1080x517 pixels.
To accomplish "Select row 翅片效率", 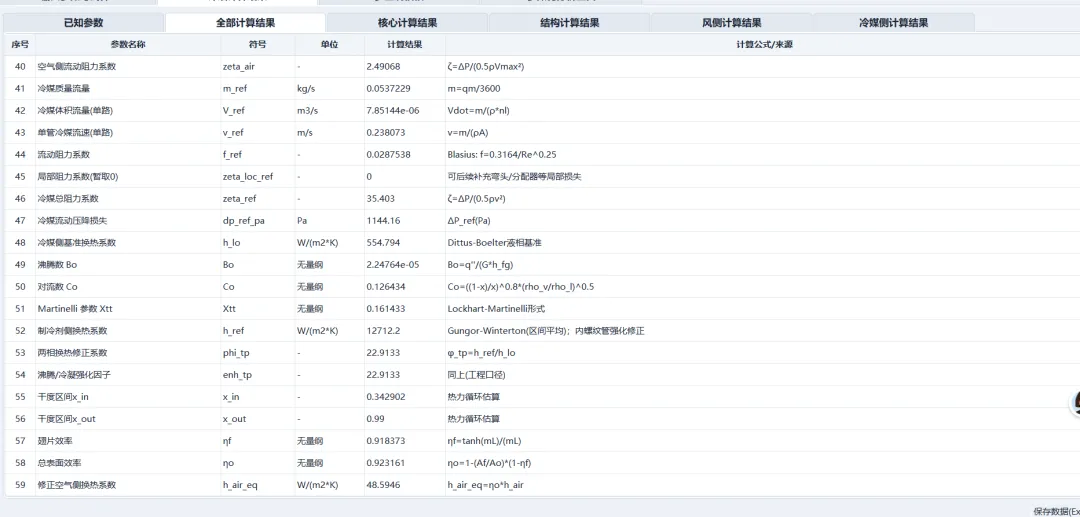I will [541, 441].
